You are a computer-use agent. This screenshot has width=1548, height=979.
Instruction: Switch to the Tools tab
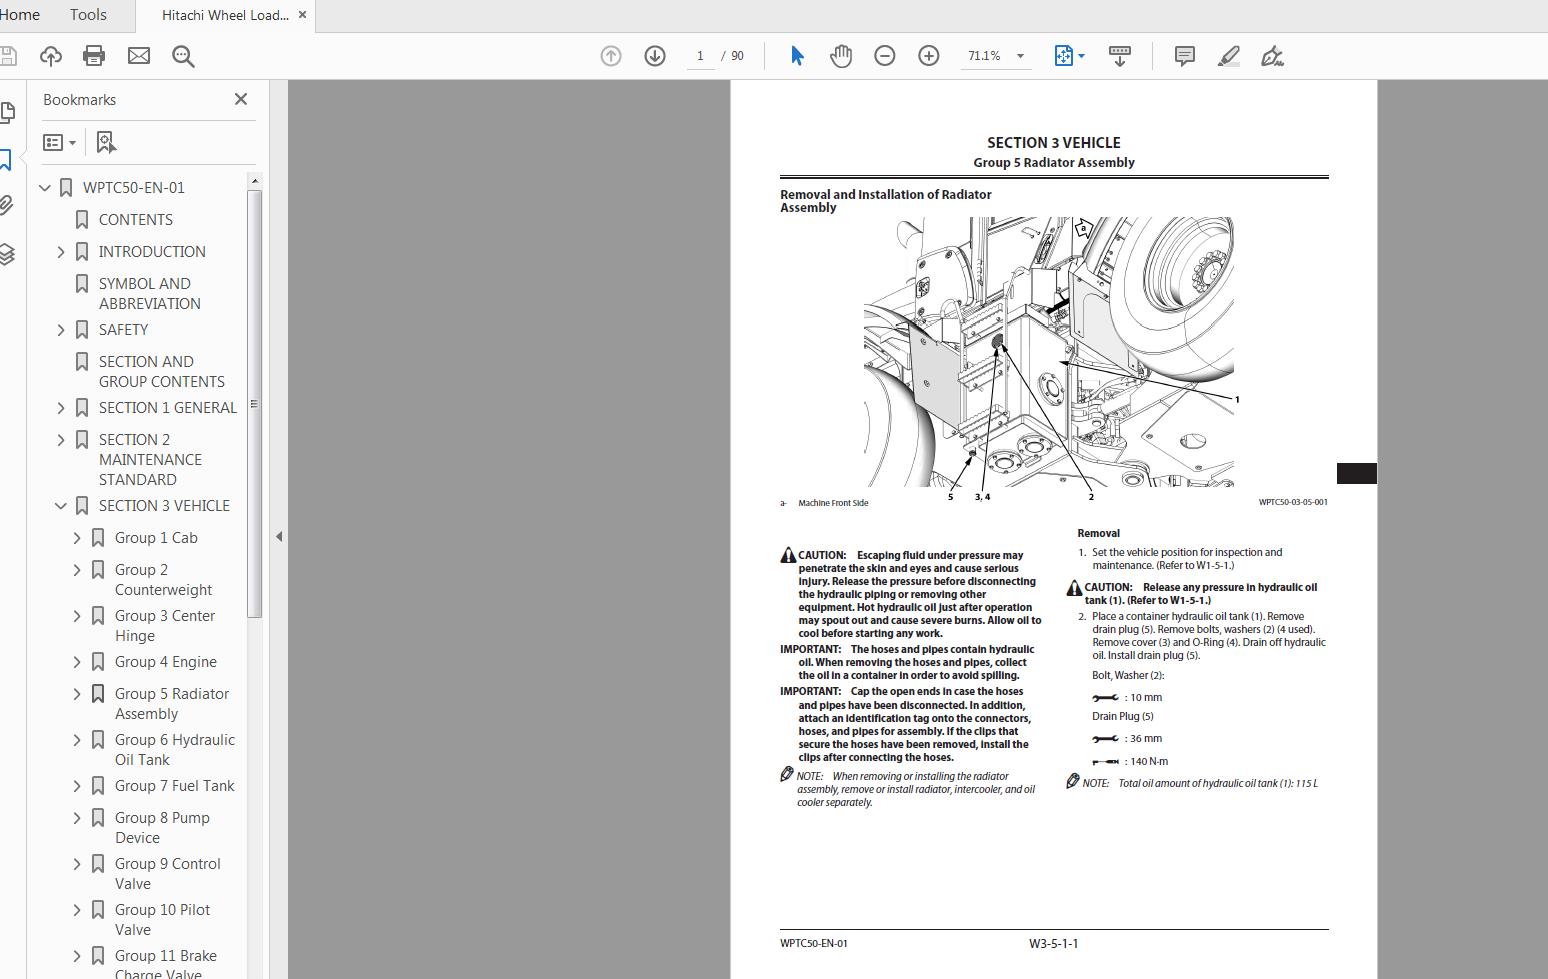[87, 15]
